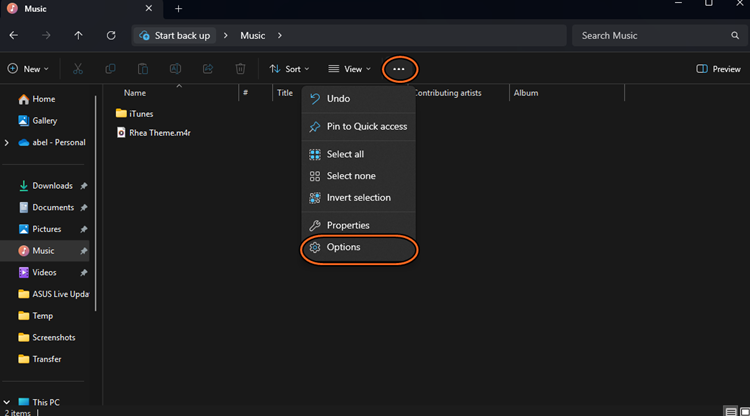Click Start back up in address bar
750x416 pixels.
click(175, 35)
